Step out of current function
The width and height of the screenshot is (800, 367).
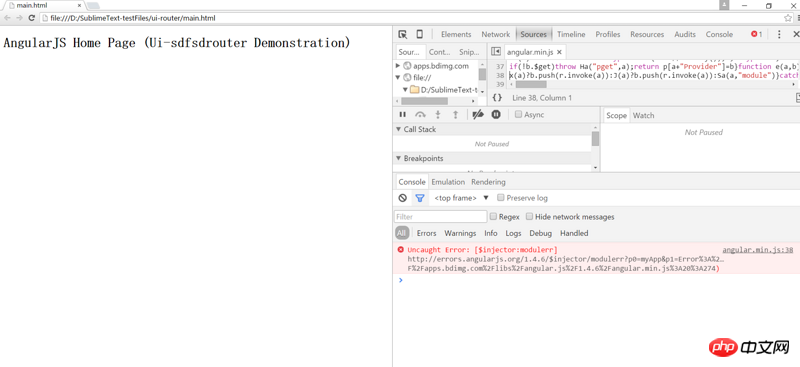click(x=456, y=115)
